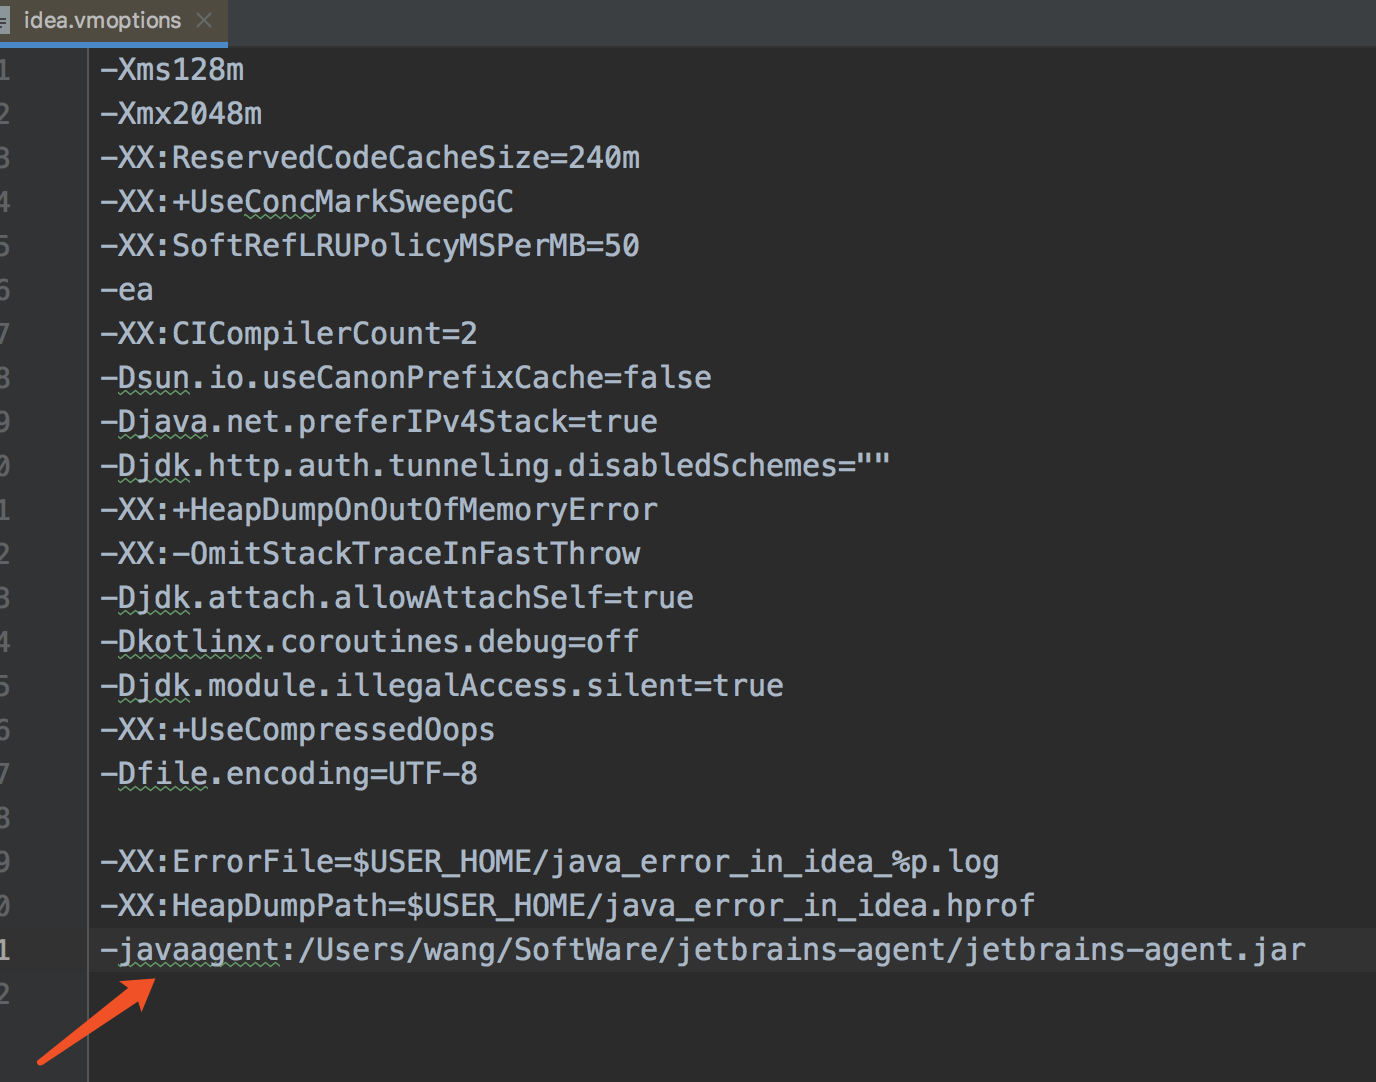Click the -OmitStackTraceInFastThrow line
Screen dimensions: 1376x1082
[x=370, y=554]
